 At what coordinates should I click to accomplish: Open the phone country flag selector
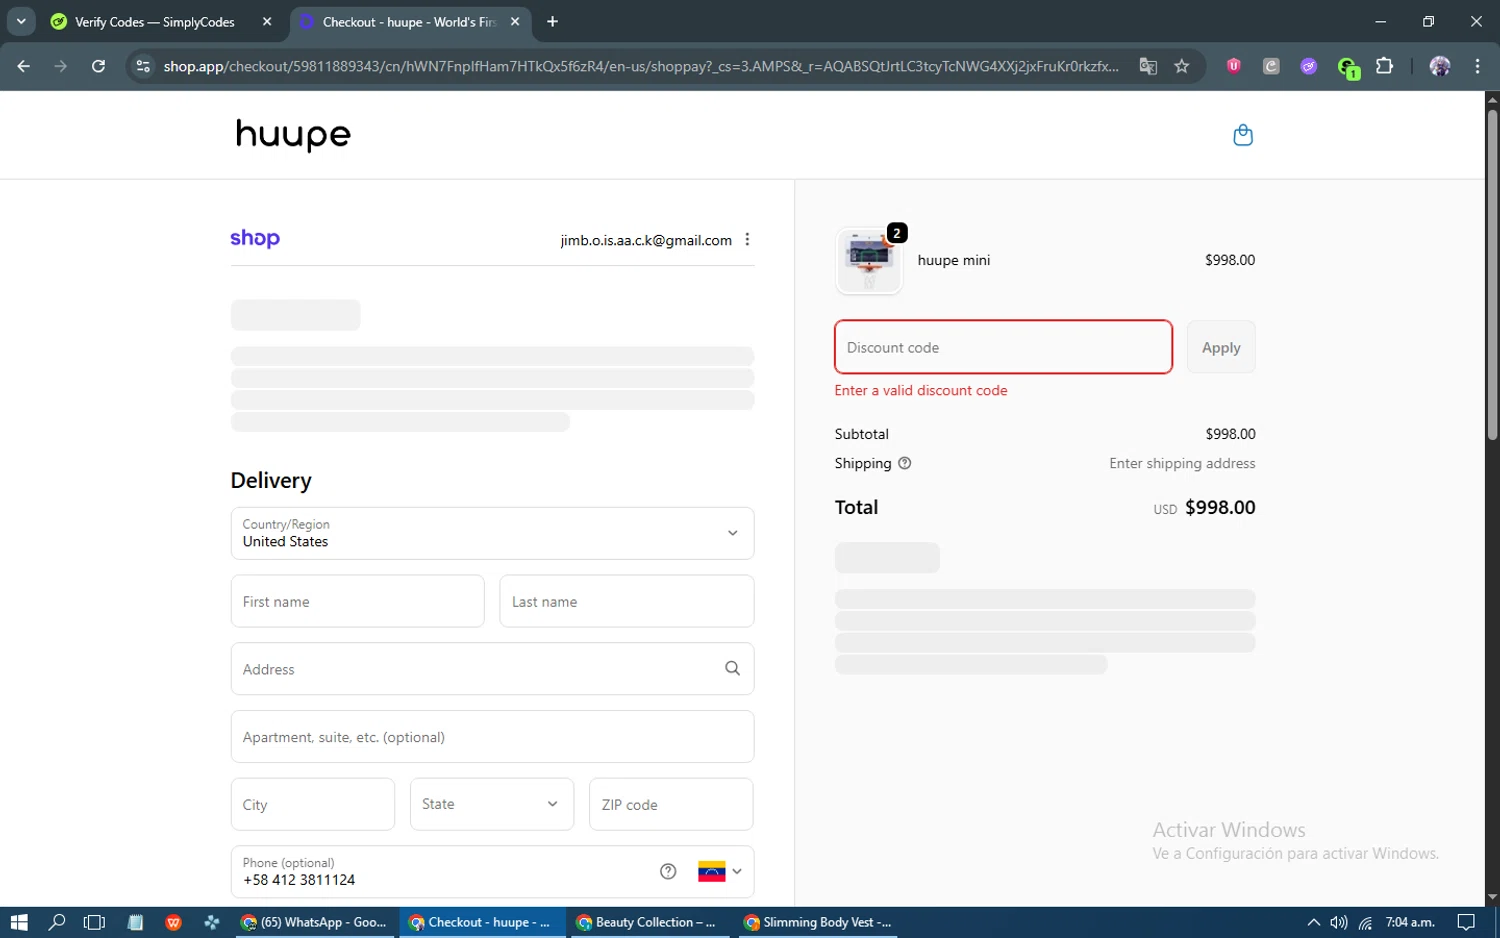[x=720, y=871]
